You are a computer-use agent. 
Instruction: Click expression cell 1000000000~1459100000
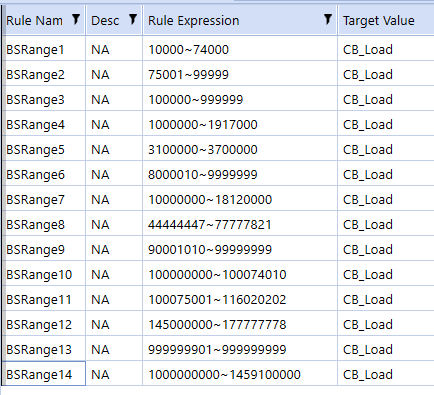tap(240, 373)
